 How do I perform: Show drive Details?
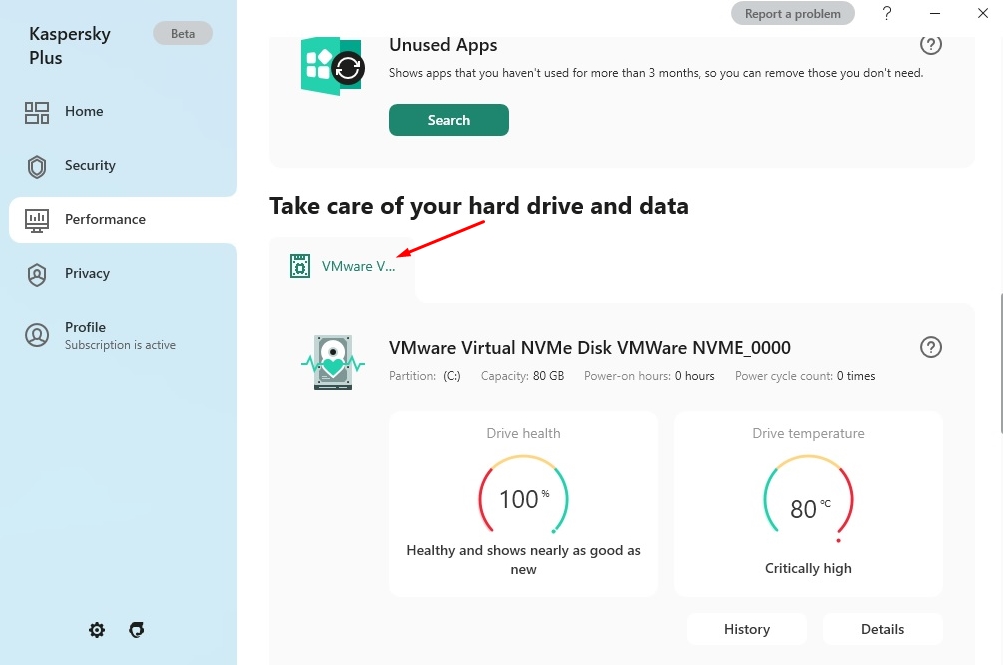[x=882, y=629]
